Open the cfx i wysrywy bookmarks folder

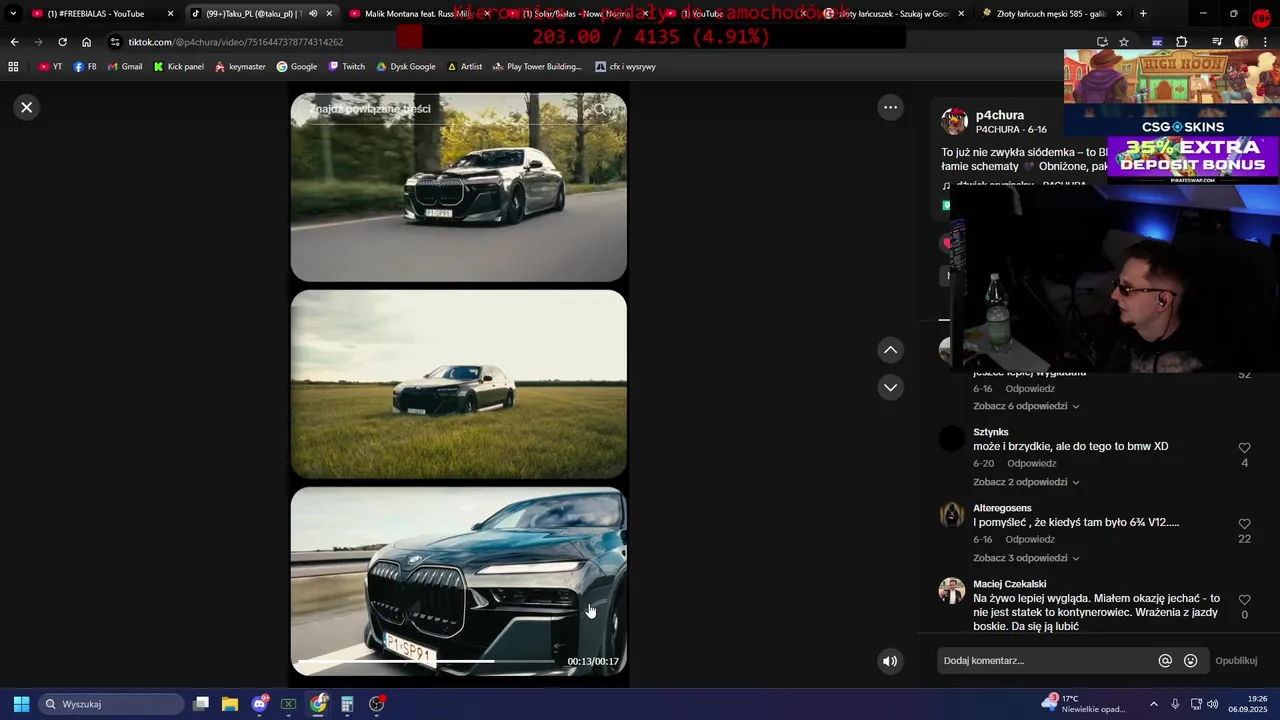coord(625,67)
